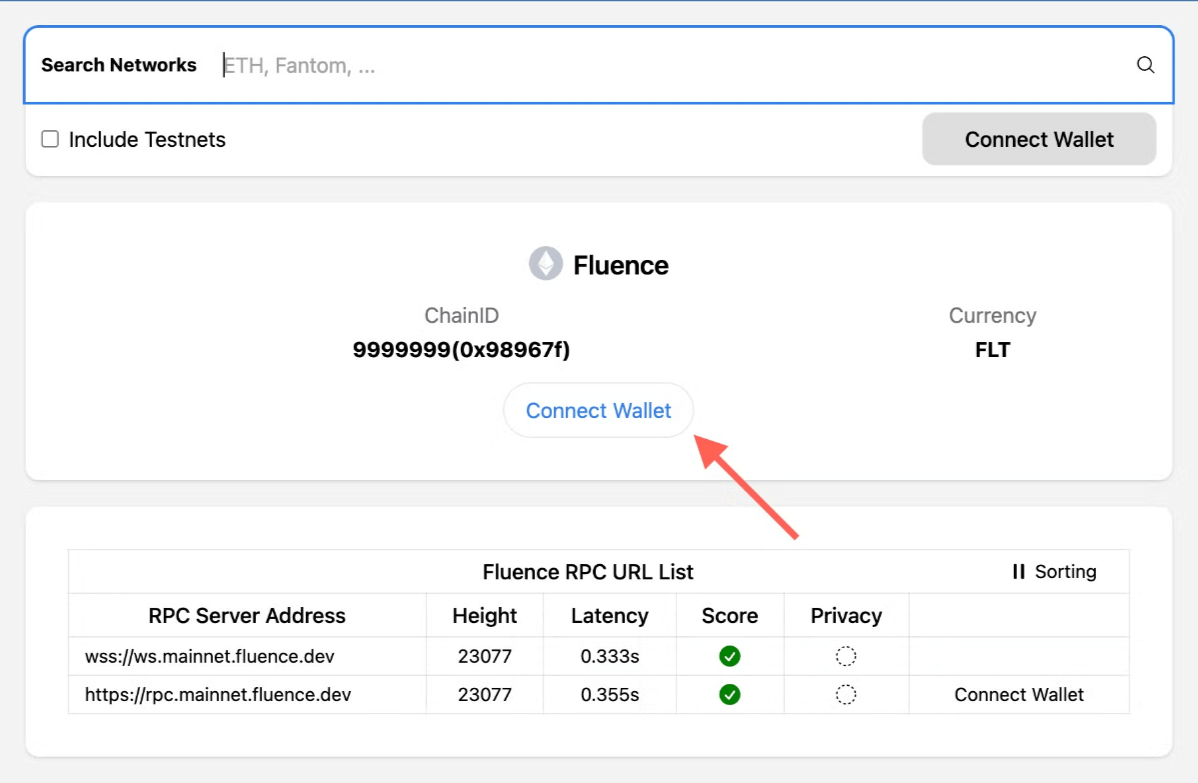The image size is (1198, 783).
Task: Click the privacy indicator circle in the https row
Action: (x=846, y=694)
